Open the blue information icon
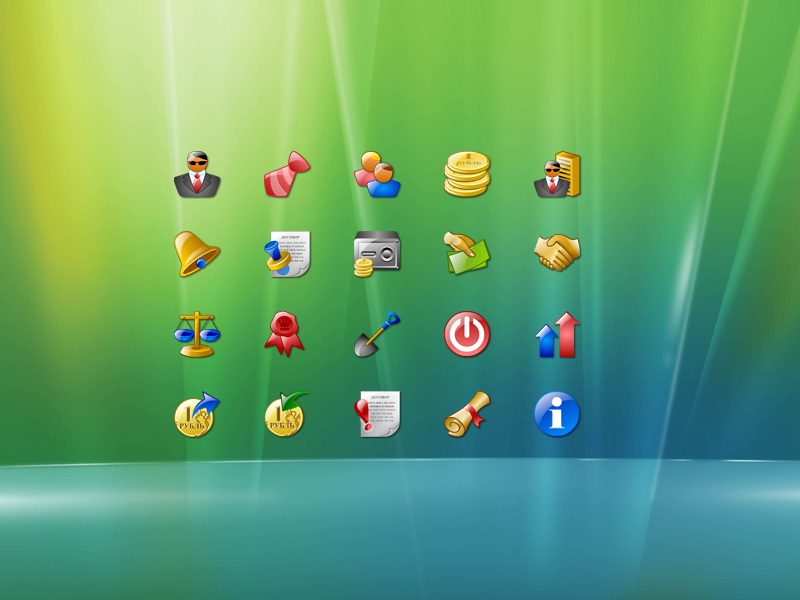Viewport: 800px width, 600px height. point(557,414)
